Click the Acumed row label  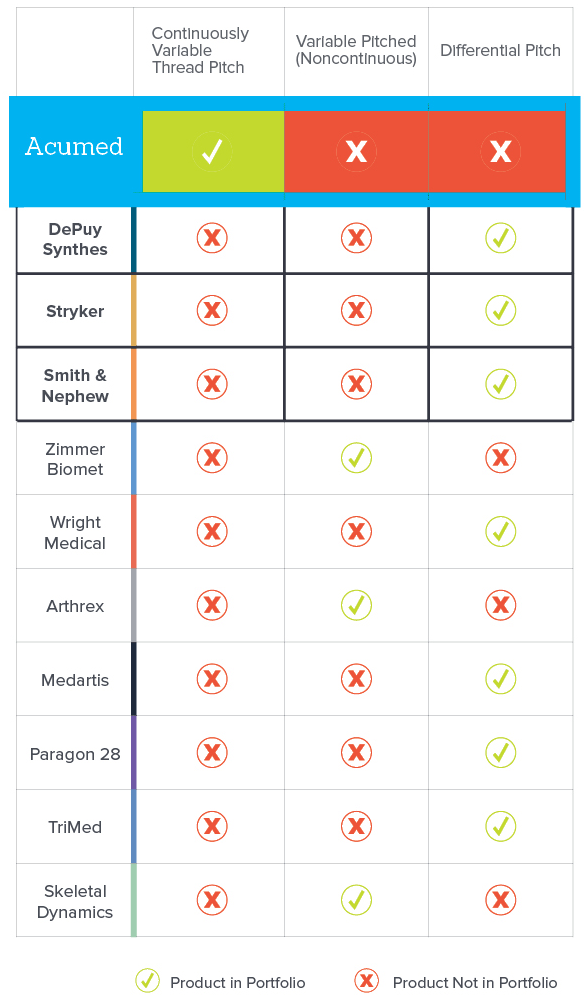(x=74, y=147)
